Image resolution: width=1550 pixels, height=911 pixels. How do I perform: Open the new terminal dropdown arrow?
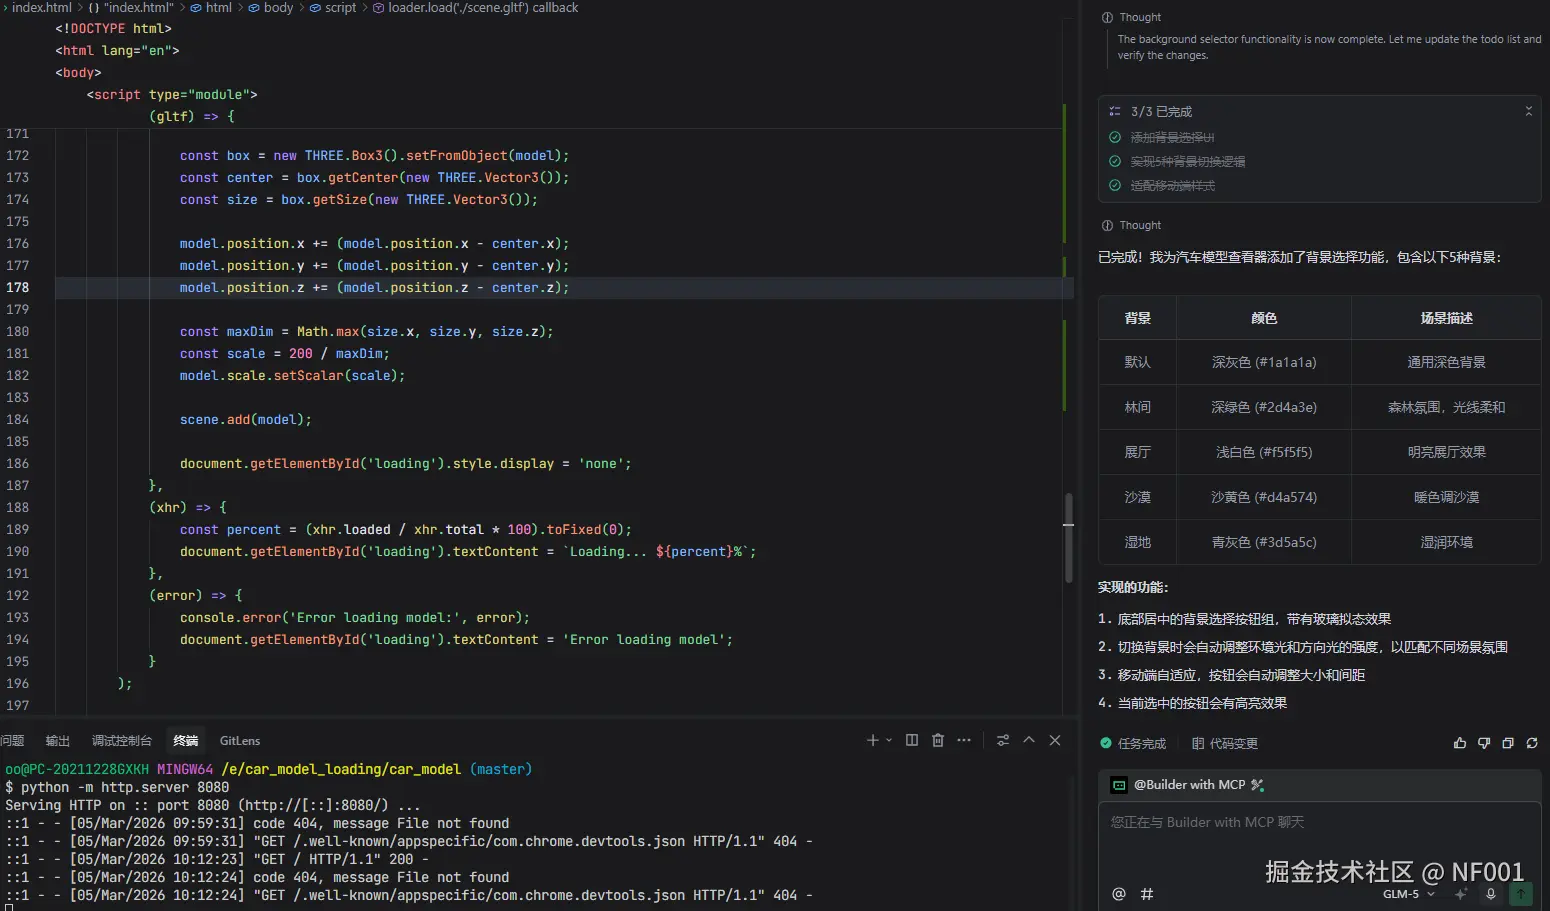click(x=889, y=740)
